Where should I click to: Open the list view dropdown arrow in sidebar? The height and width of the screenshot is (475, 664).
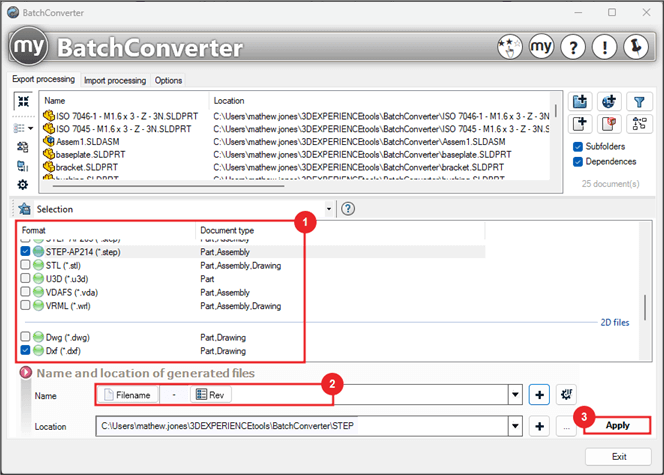[30, 128]
